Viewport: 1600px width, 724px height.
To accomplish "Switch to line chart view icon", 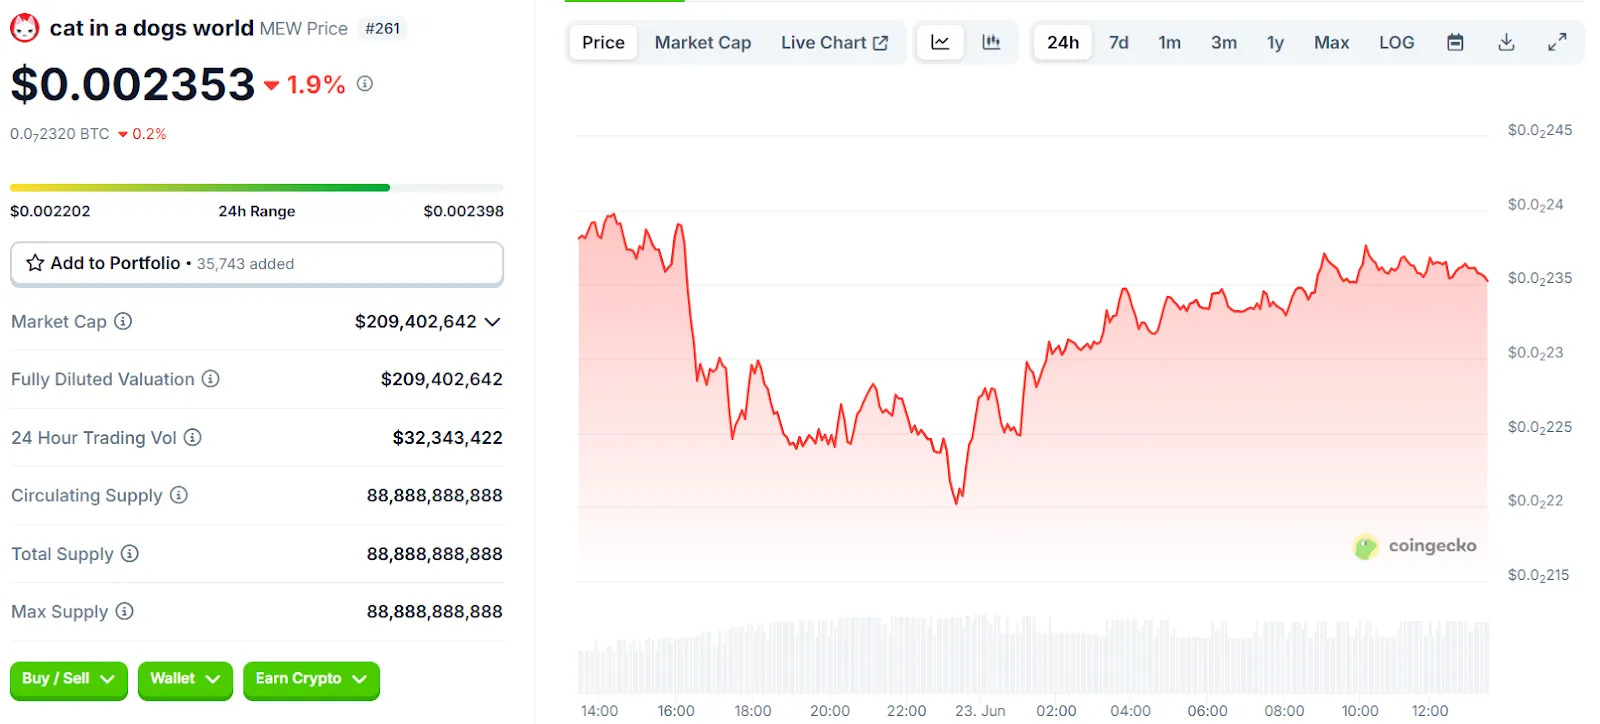I will point(940,42).
